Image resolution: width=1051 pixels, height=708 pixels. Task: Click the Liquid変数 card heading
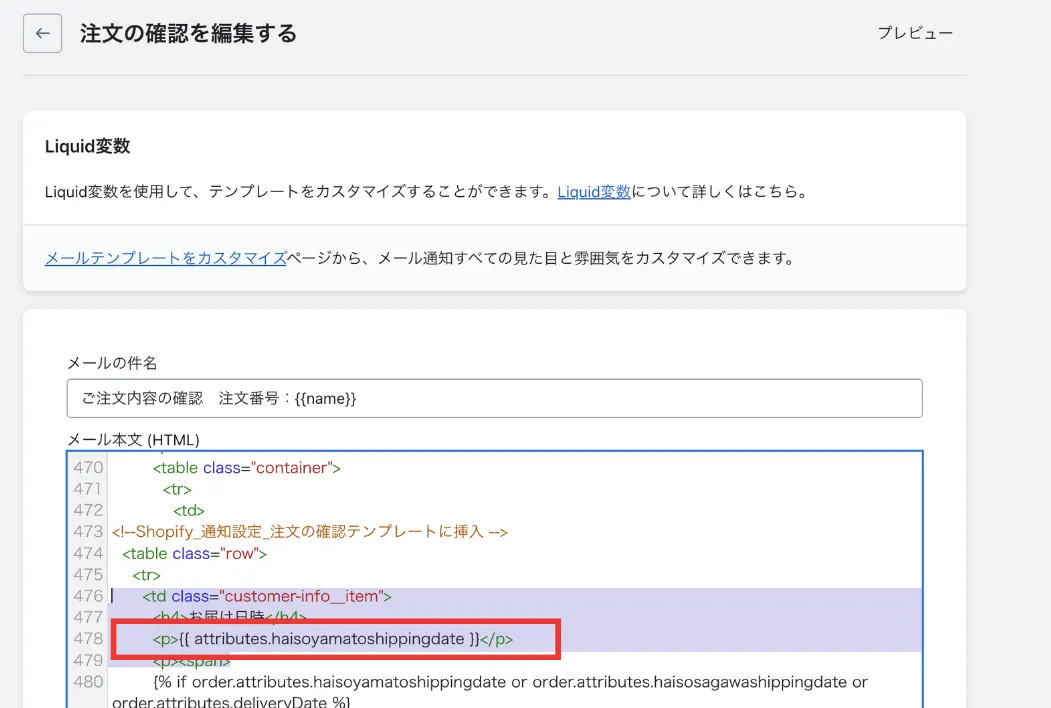coord(88,147)
